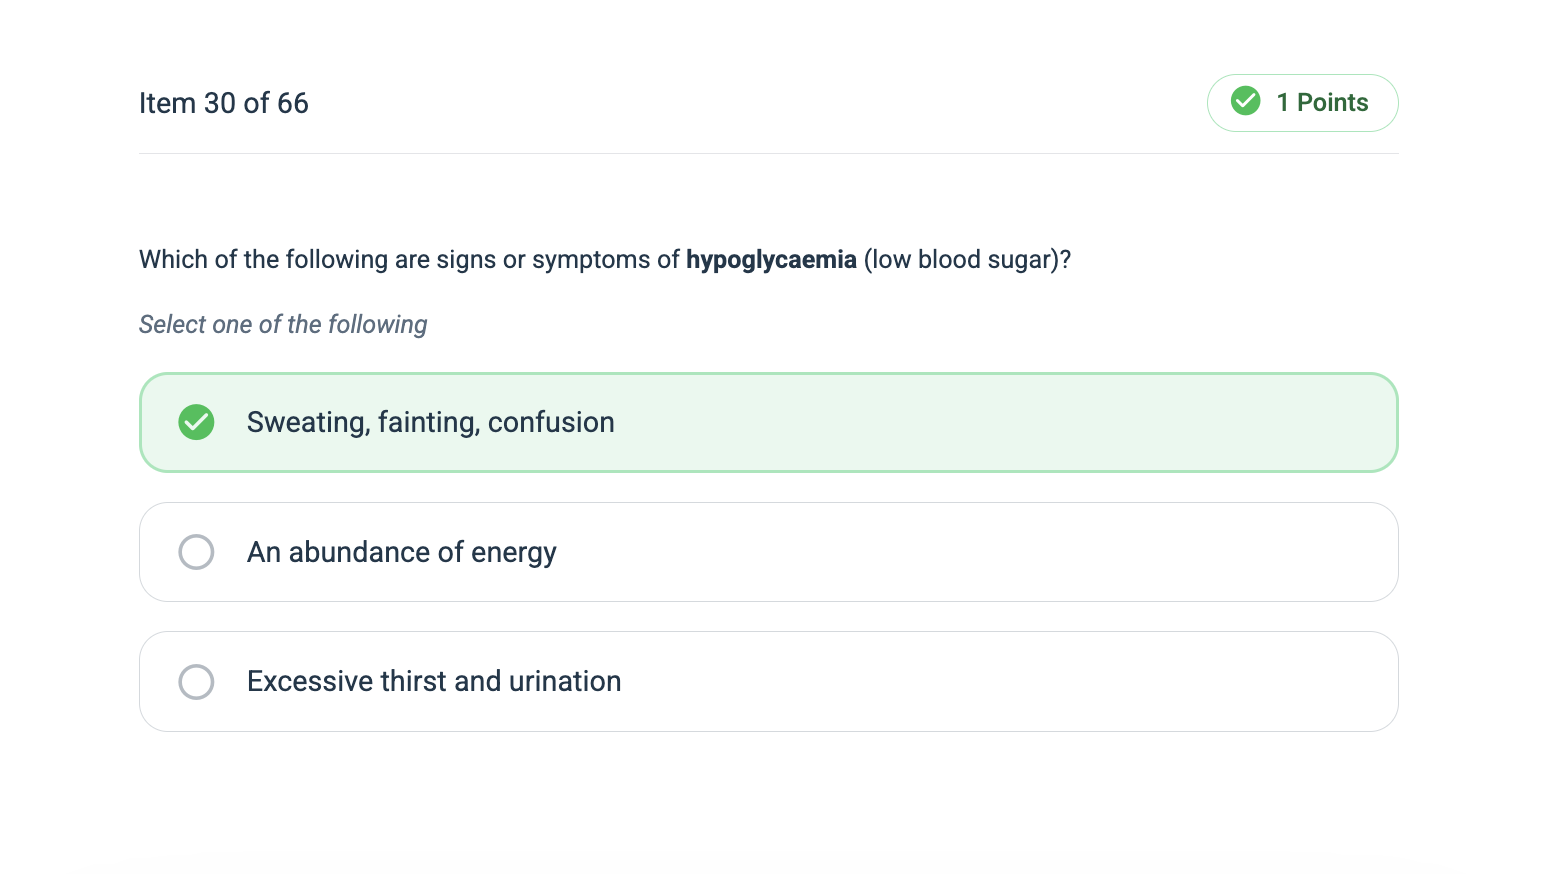Click the green check beside Sweating, fainting, confusion
The width and height of the screenshot is (1544, 874).
pos(196,422)
